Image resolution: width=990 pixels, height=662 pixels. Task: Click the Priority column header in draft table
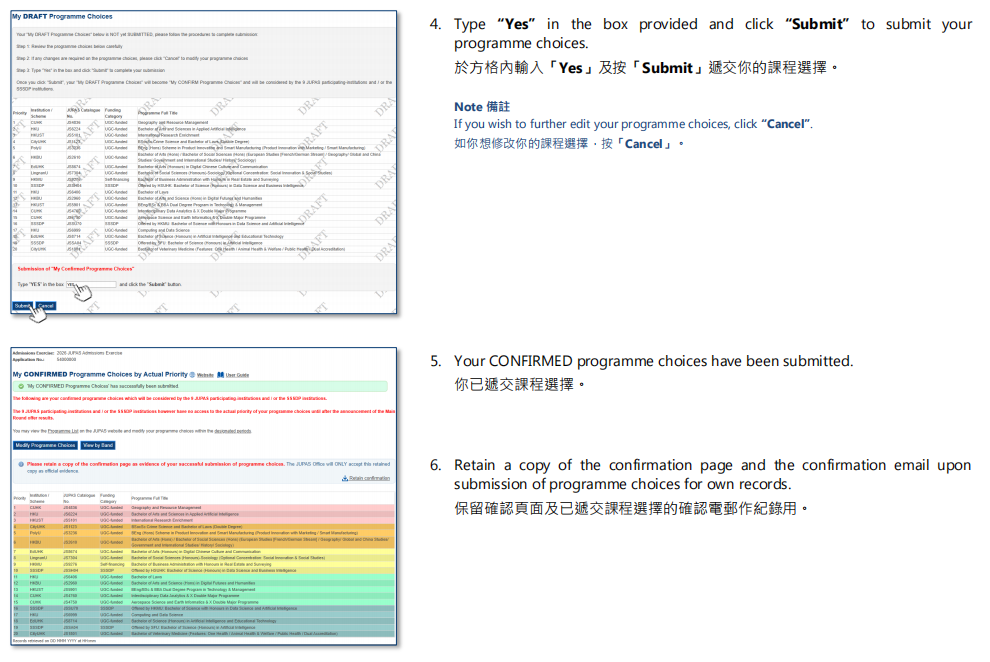pos(19,113)
